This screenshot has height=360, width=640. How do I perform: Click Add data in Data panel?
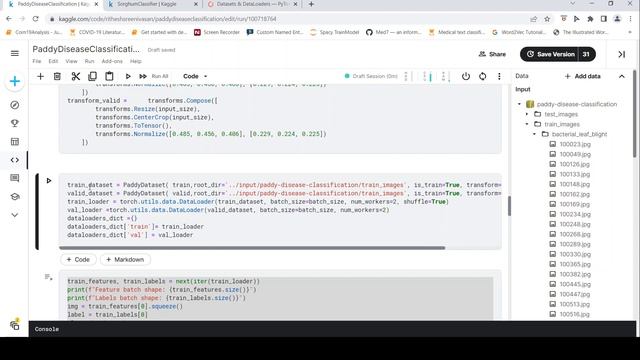pos(582,76)
